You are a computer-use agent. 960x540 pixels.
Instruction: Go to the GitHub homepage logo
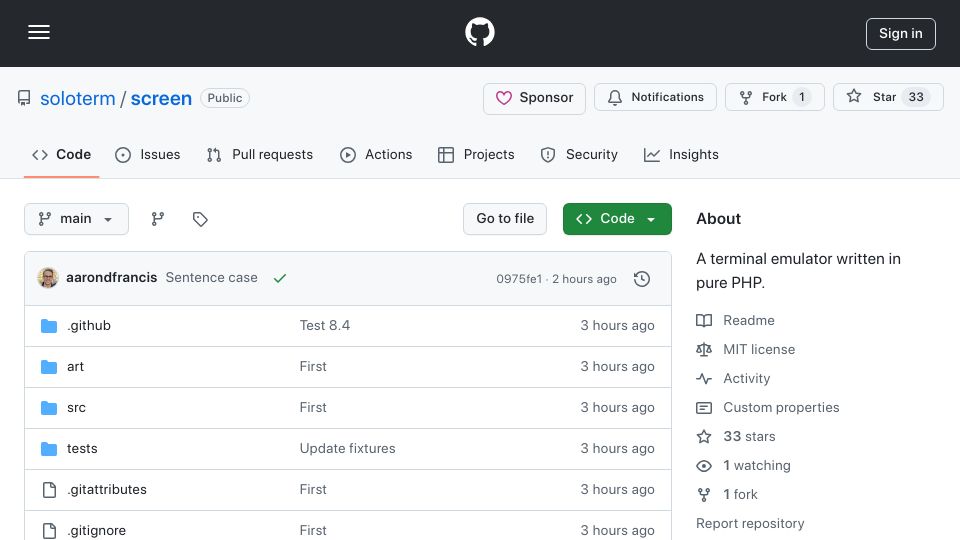(x=479, y=32)
